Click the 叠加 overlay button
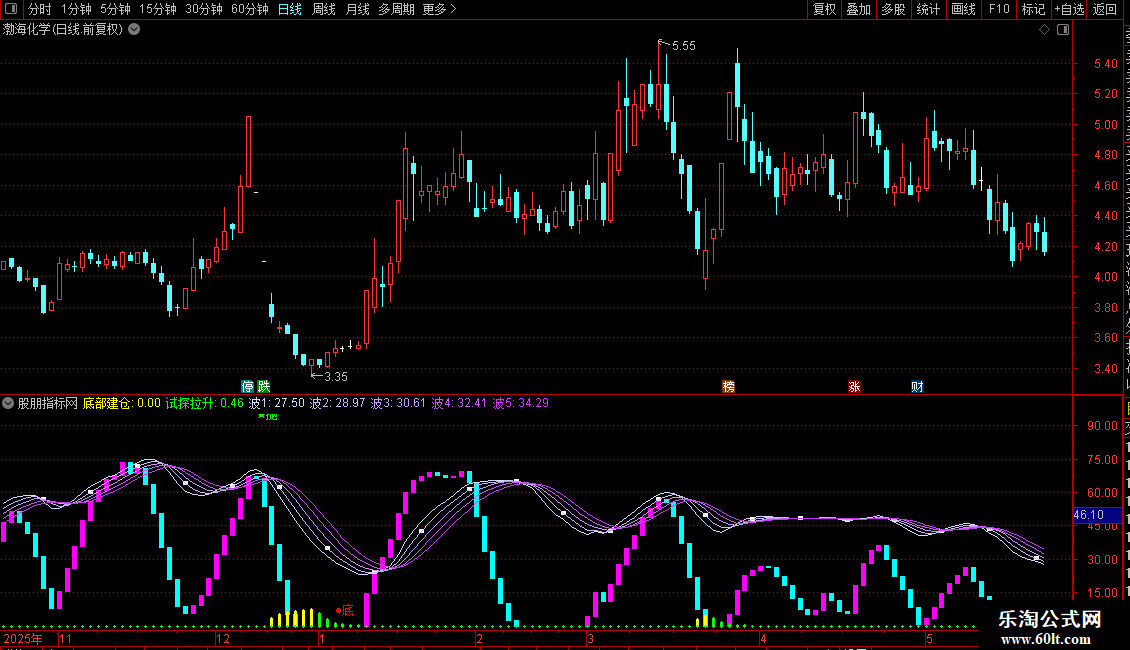Image resolution: width=1130 pixels, height=650 pixels. point(858,9)
